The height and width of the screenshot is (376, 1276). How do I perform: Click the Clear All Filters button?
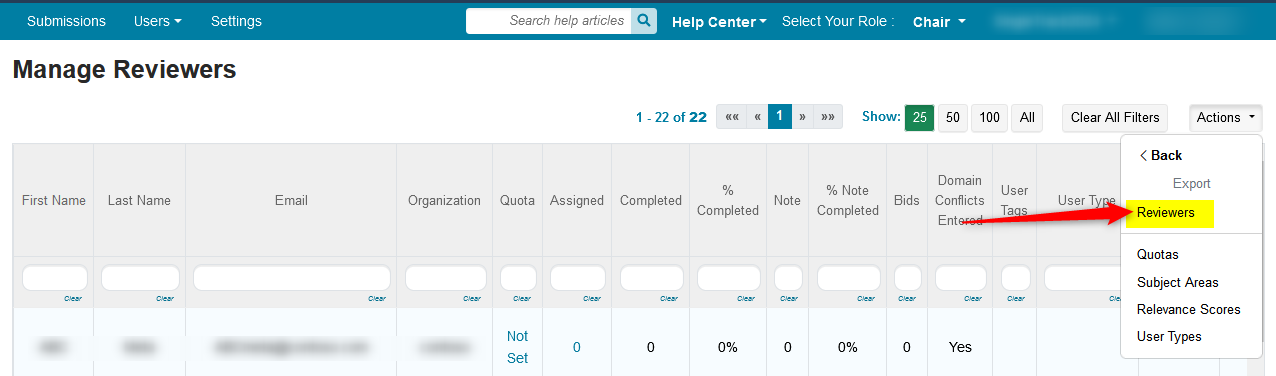(x=1115, y=117)
